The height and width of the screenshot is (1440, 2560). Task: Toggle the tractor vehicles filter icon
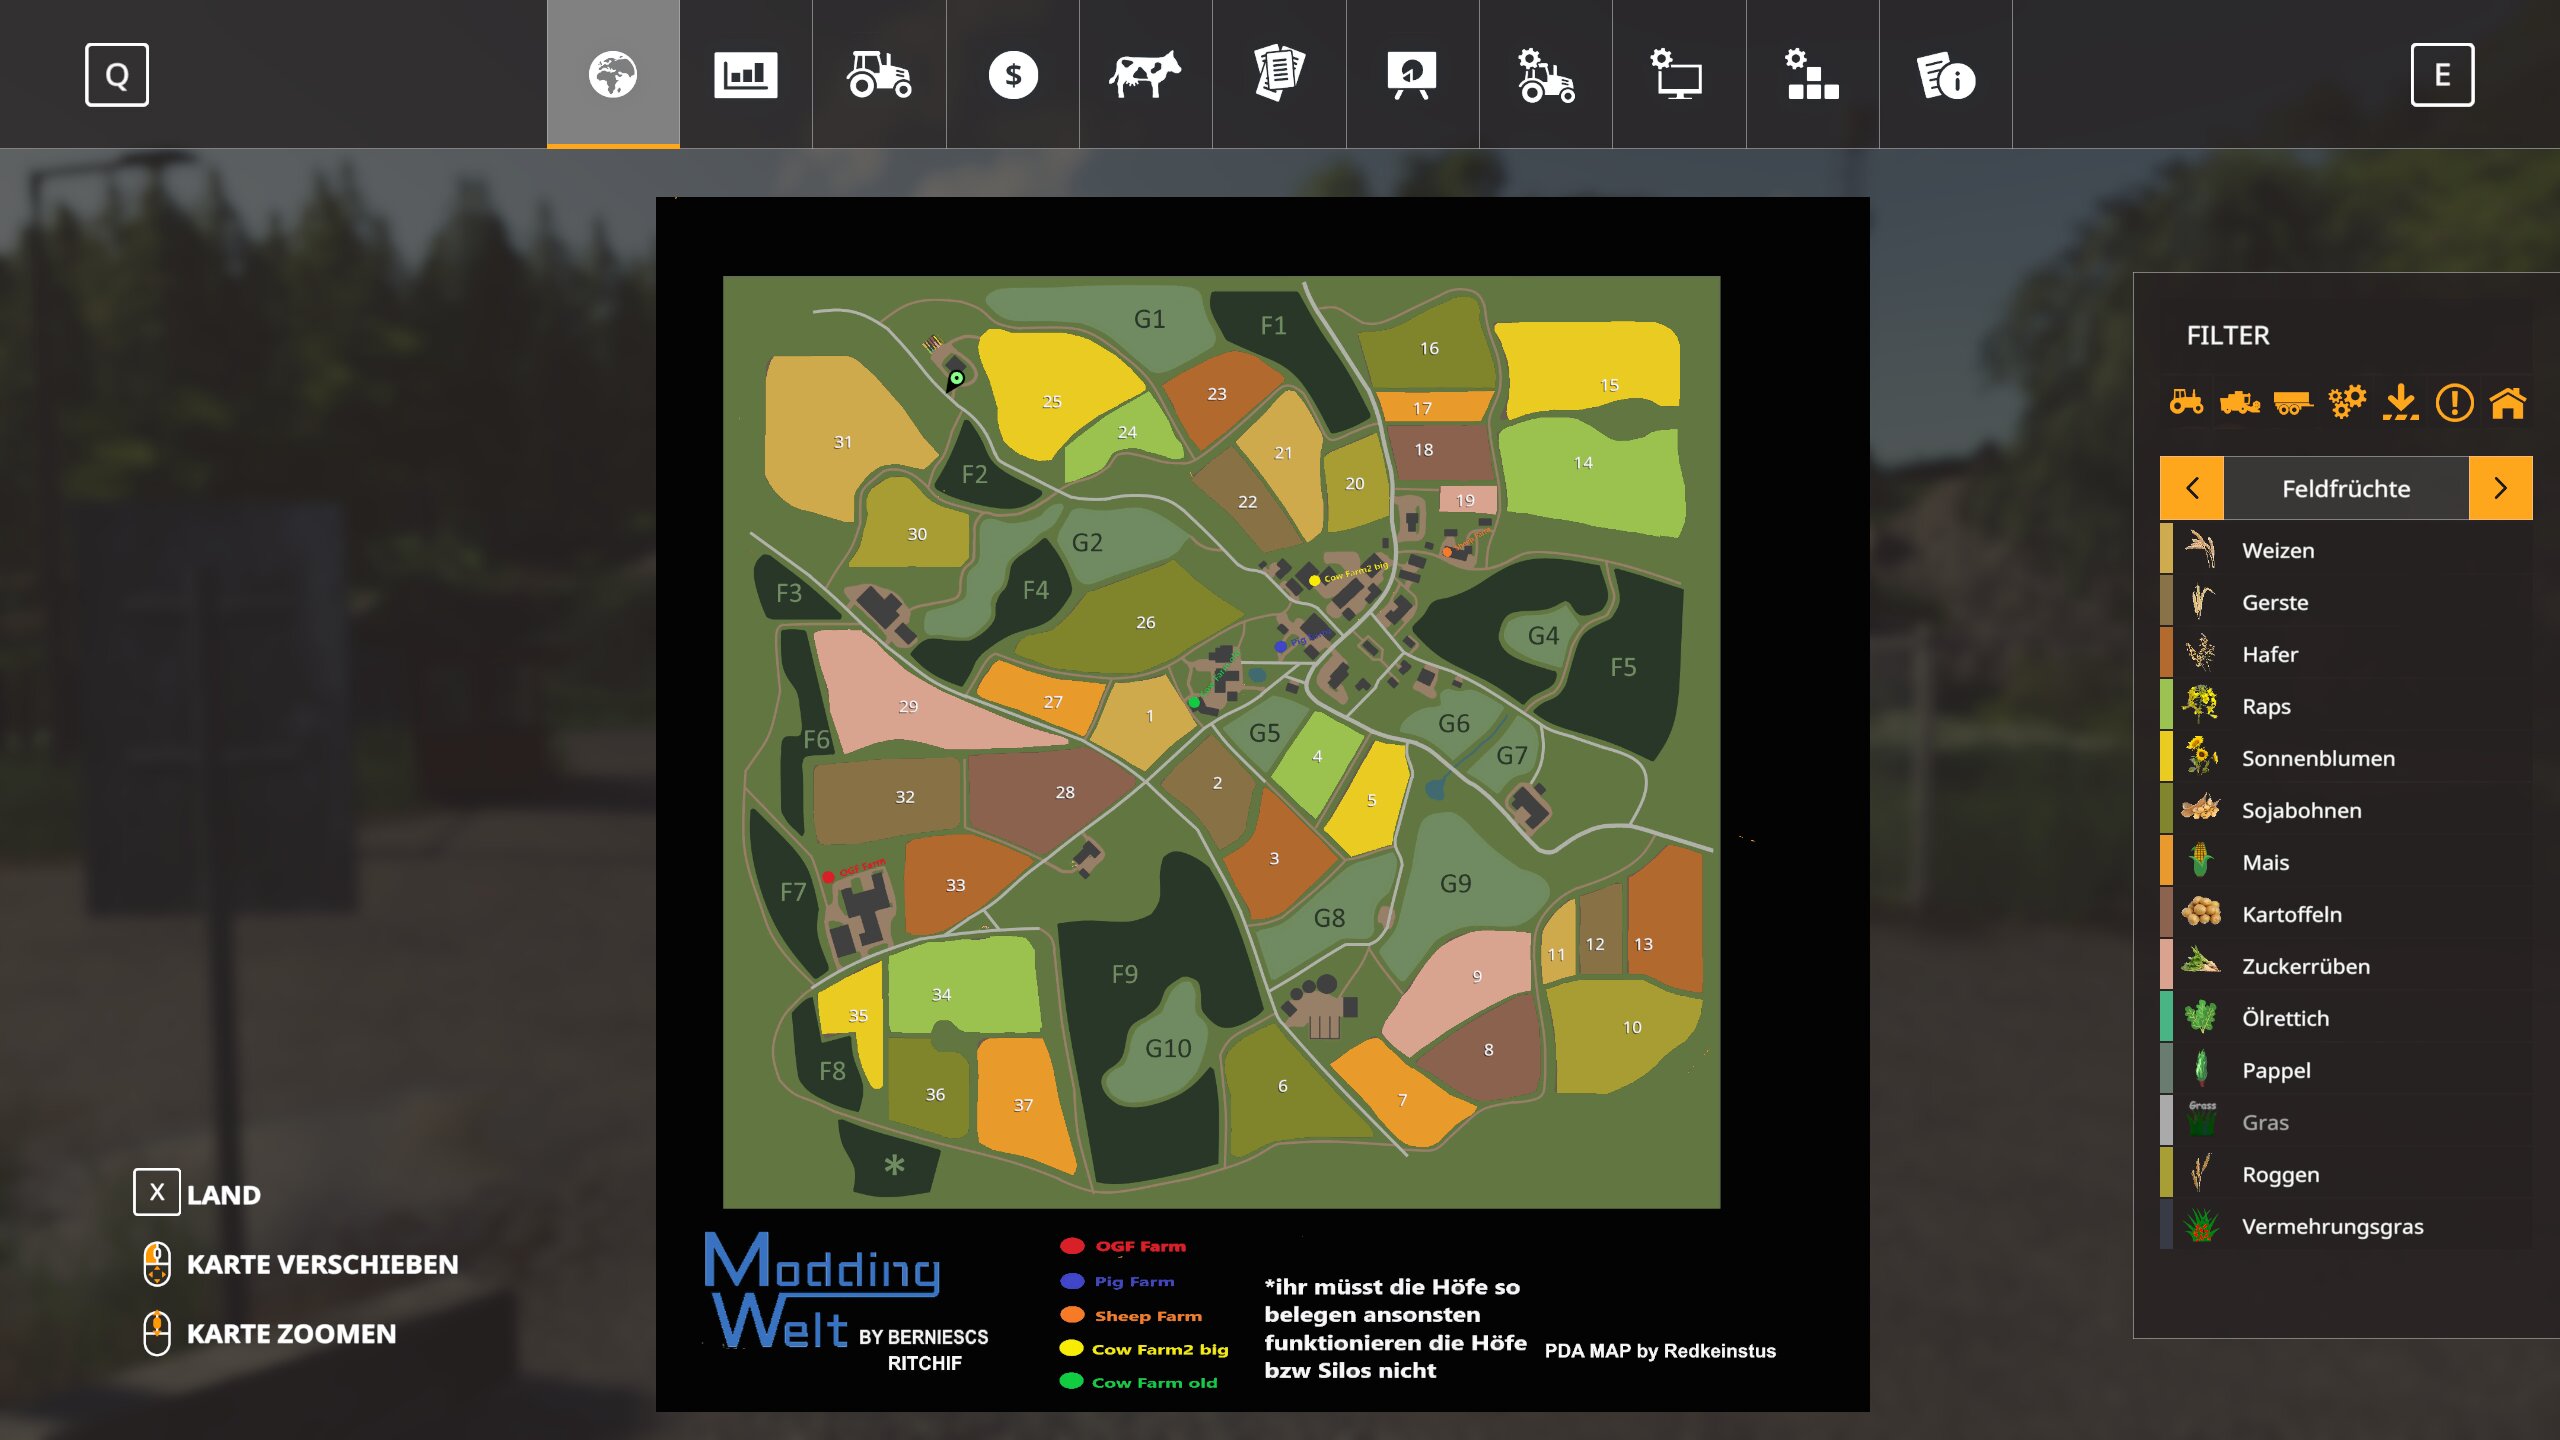click(x=2186, y=403)
